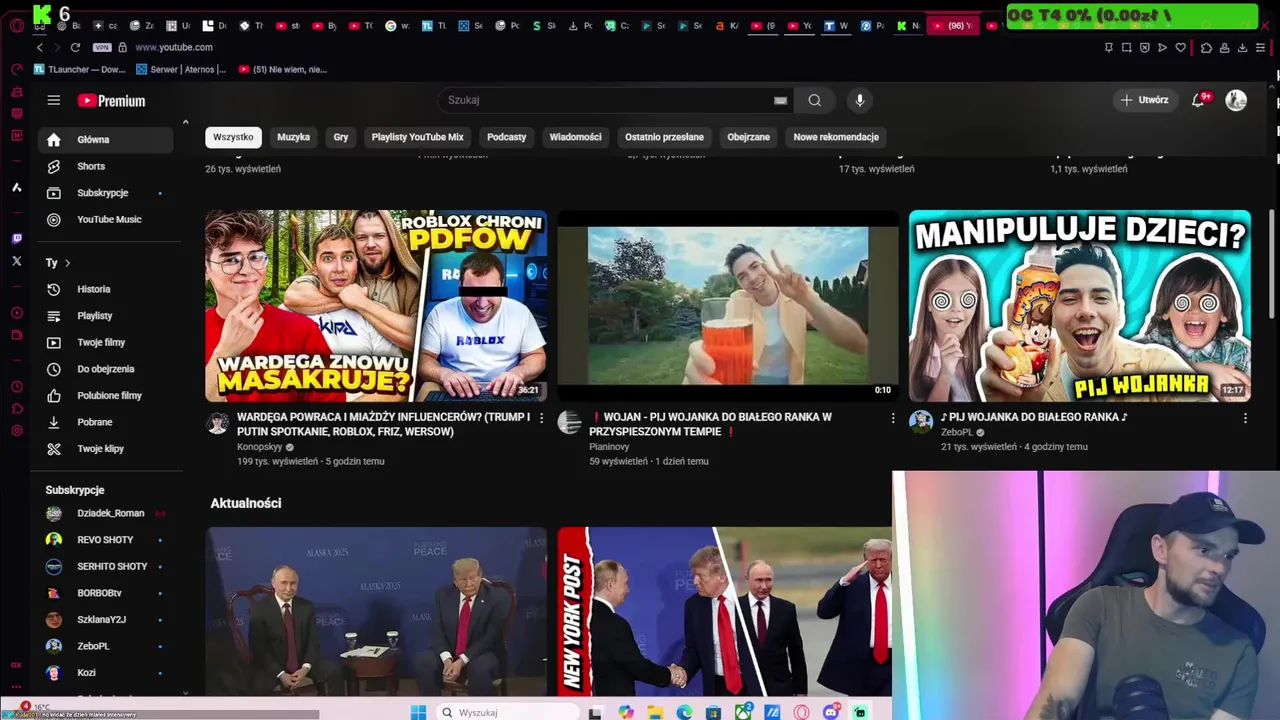The height and width of the screenshot is (720, 1280).
Task: Click the www.youtube.com address bar
Action: 174,47
